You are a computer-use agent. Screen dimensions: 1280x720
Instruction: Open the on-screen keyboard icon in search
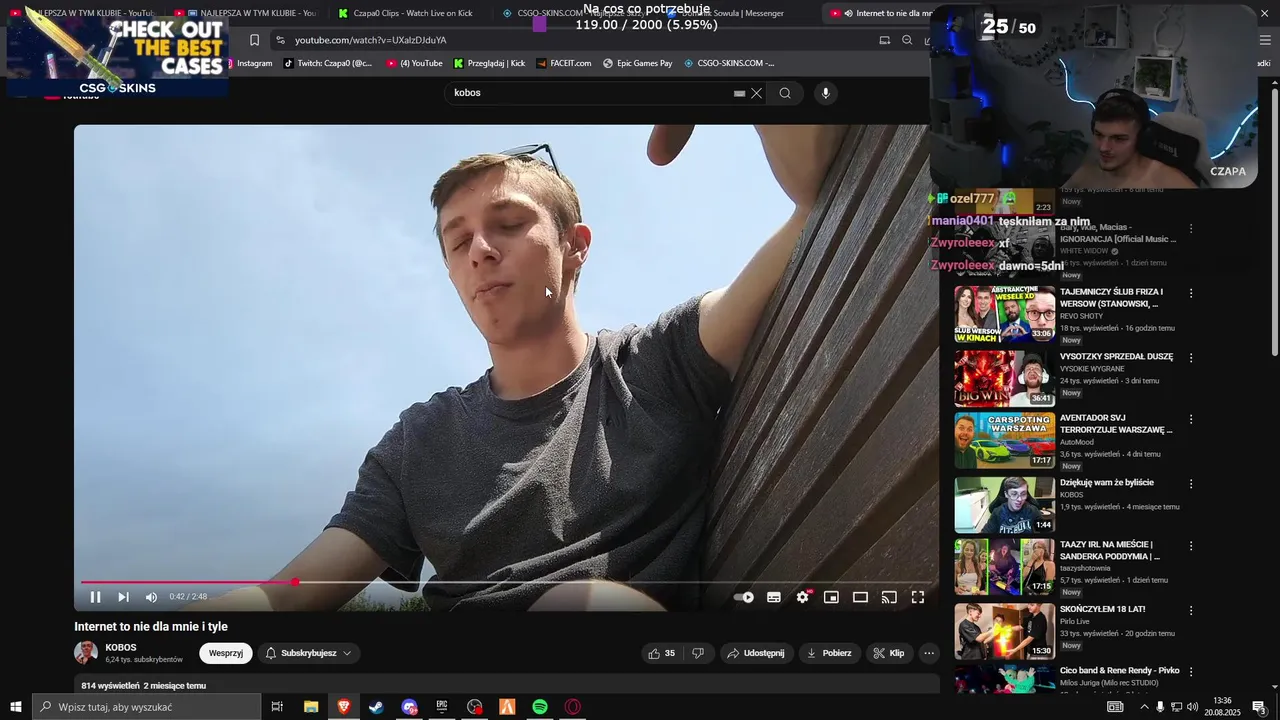[x=739, y=93]
